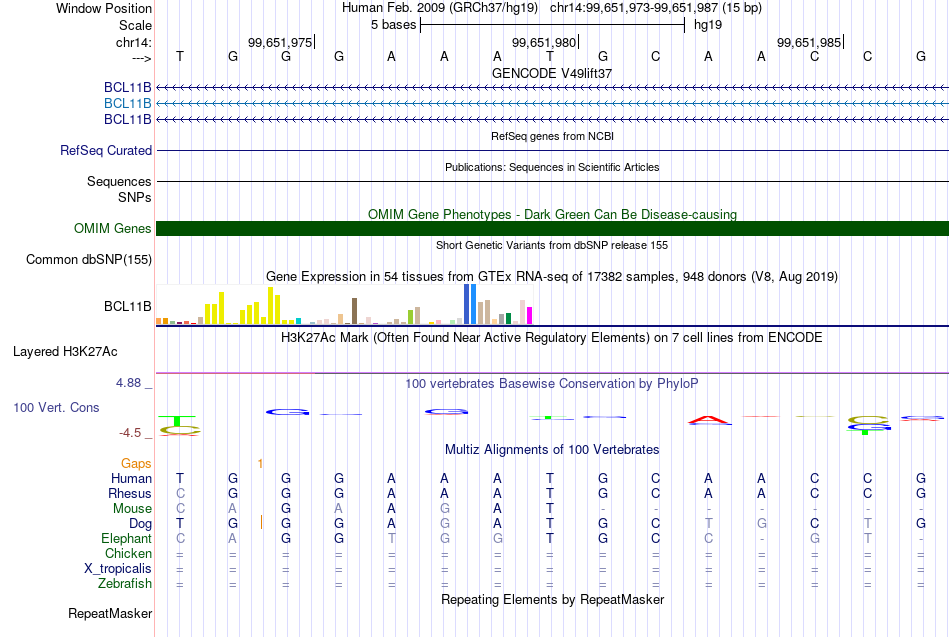Click the SNPs track label
Image resolution: width=950 pixels, height=637 pixels.
(135, 198)
